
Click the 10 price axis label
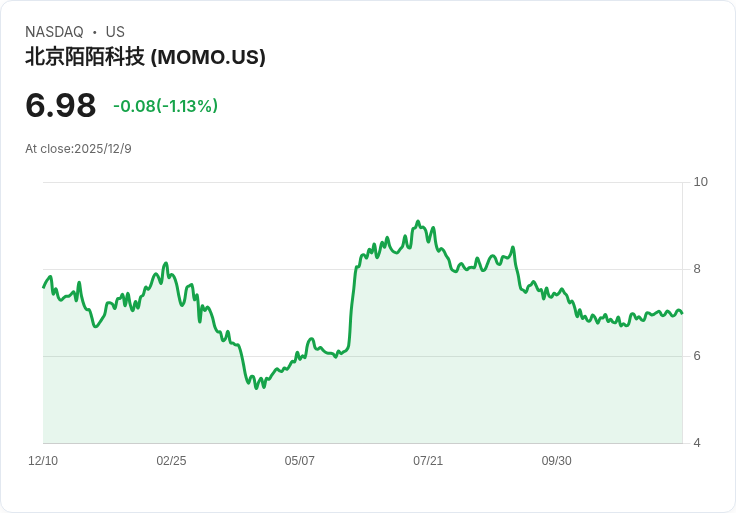[700, 182]
